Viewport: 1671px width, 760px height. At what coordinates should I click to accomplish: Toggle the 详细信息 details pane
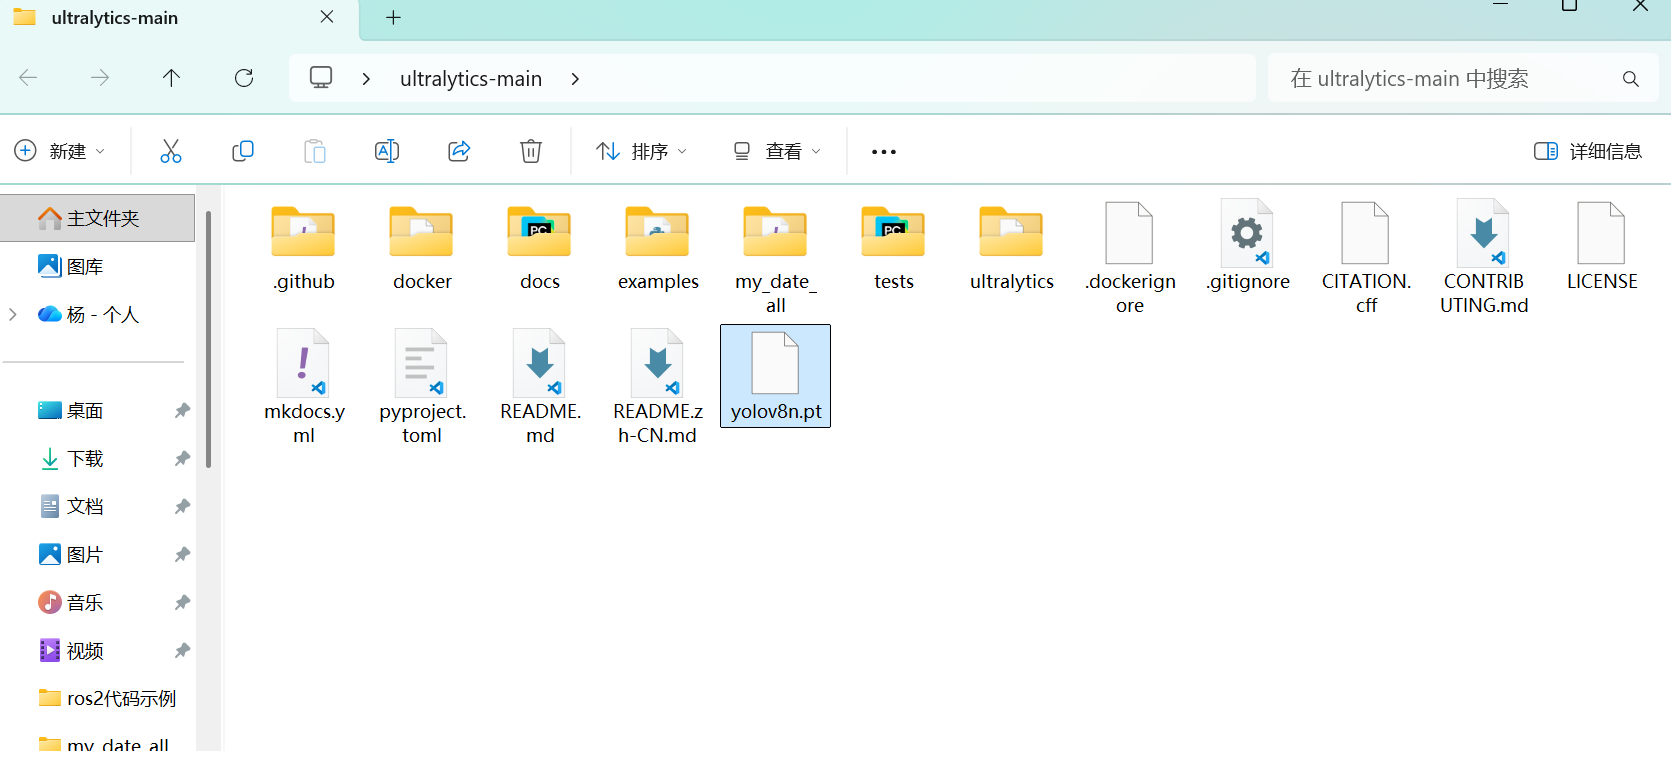1588,151
